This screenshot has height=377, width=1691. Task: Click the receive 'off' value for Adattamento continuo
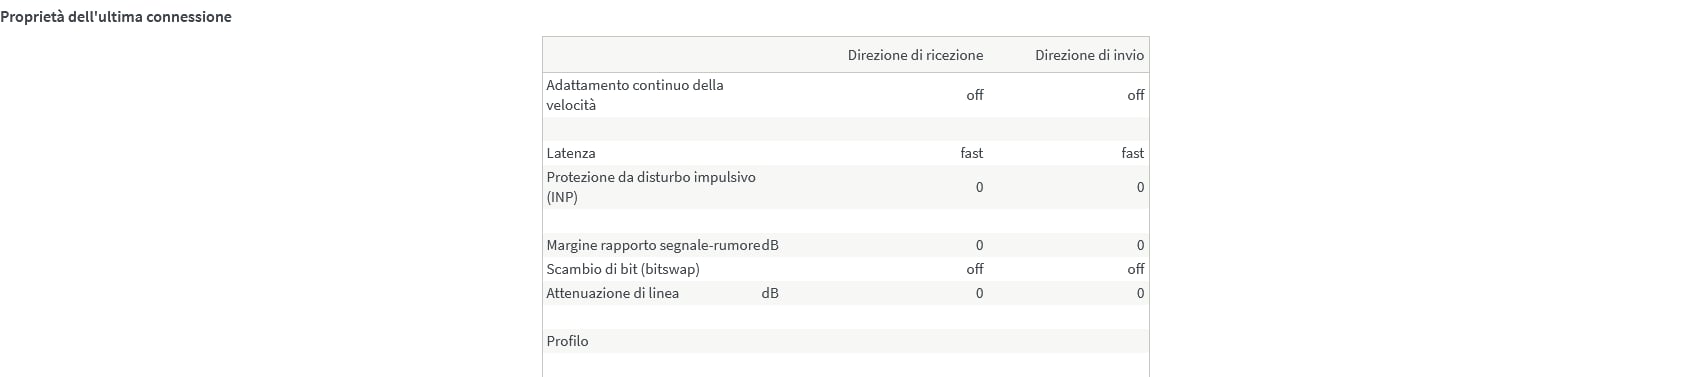tap(975, 95)
